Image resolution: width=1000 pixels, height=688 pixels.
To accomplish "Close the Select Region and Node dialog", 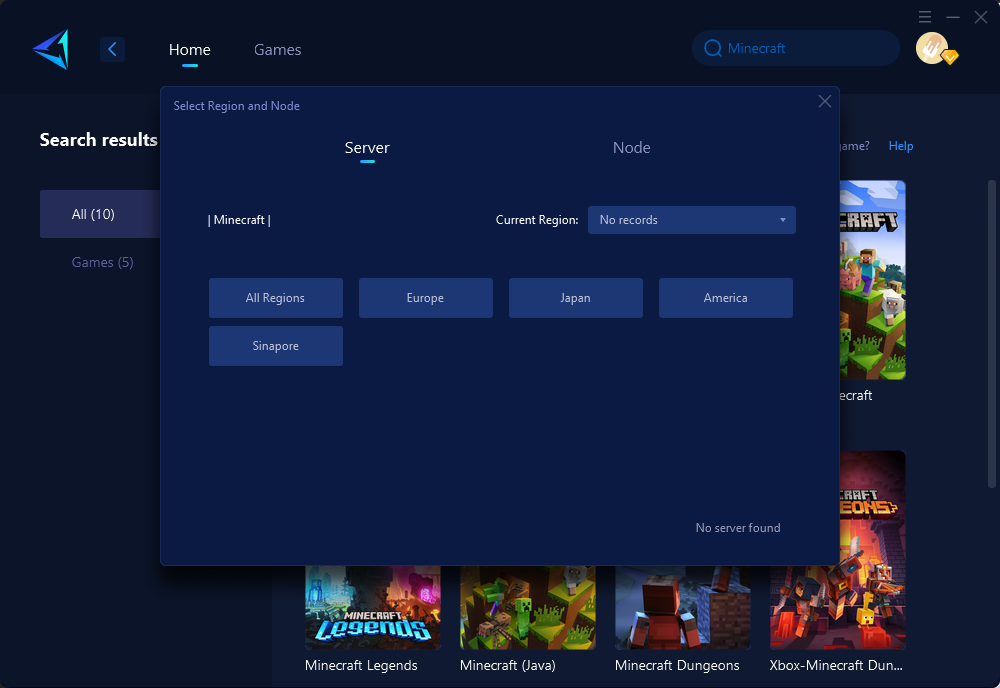I will (x=825, y=101).
